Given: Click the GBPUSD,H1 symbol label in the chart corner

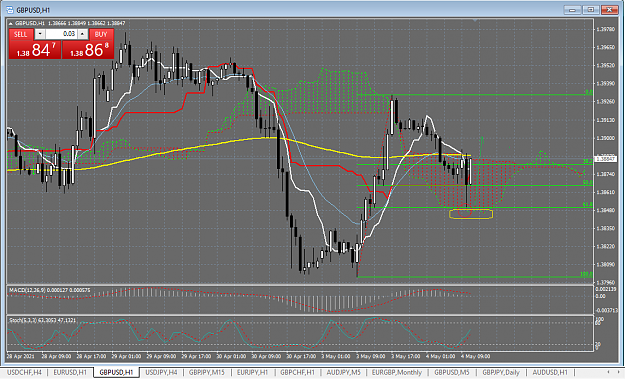Looking at the screenshot, I should tap(30, 23).
